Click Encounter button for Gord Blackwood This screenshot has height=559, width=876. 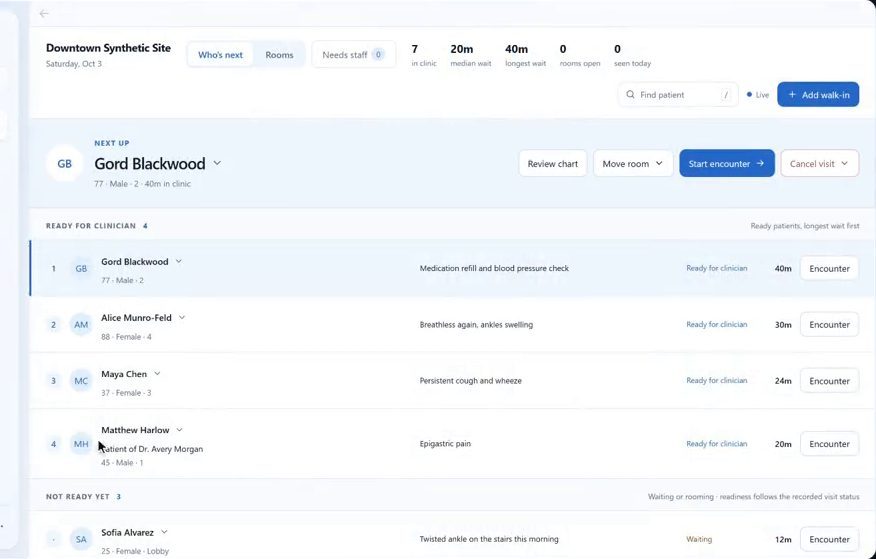(x=829, y=269)
